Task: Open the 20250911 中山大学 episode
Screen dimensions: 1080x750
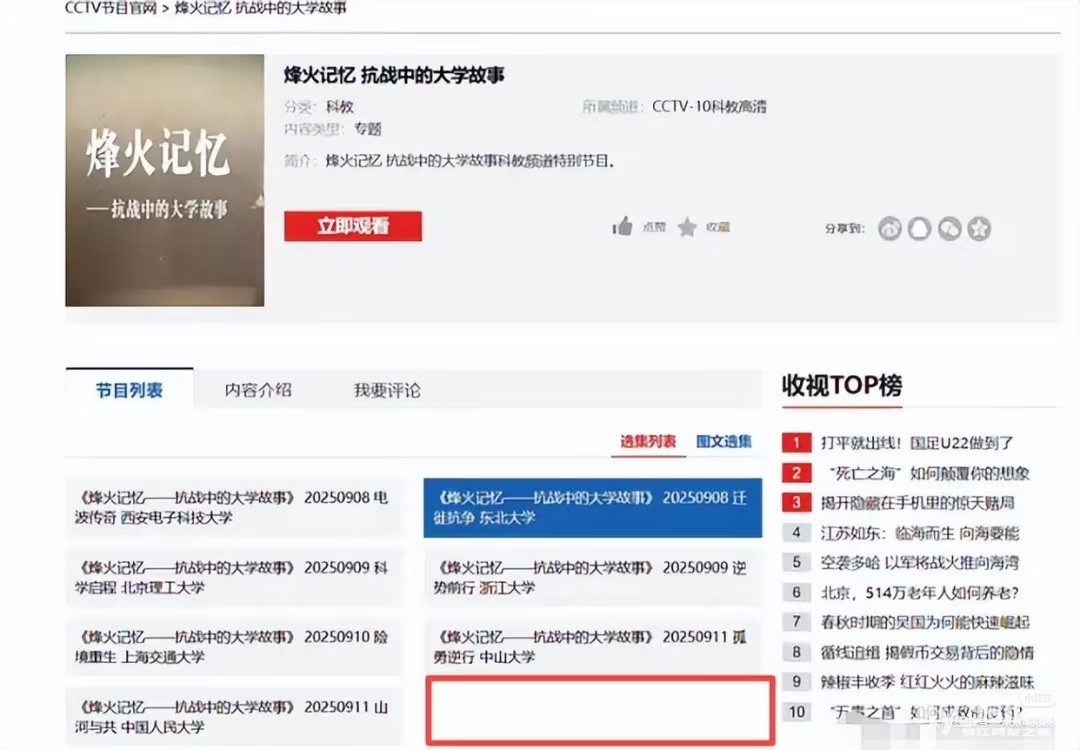Action: [592, 646]
